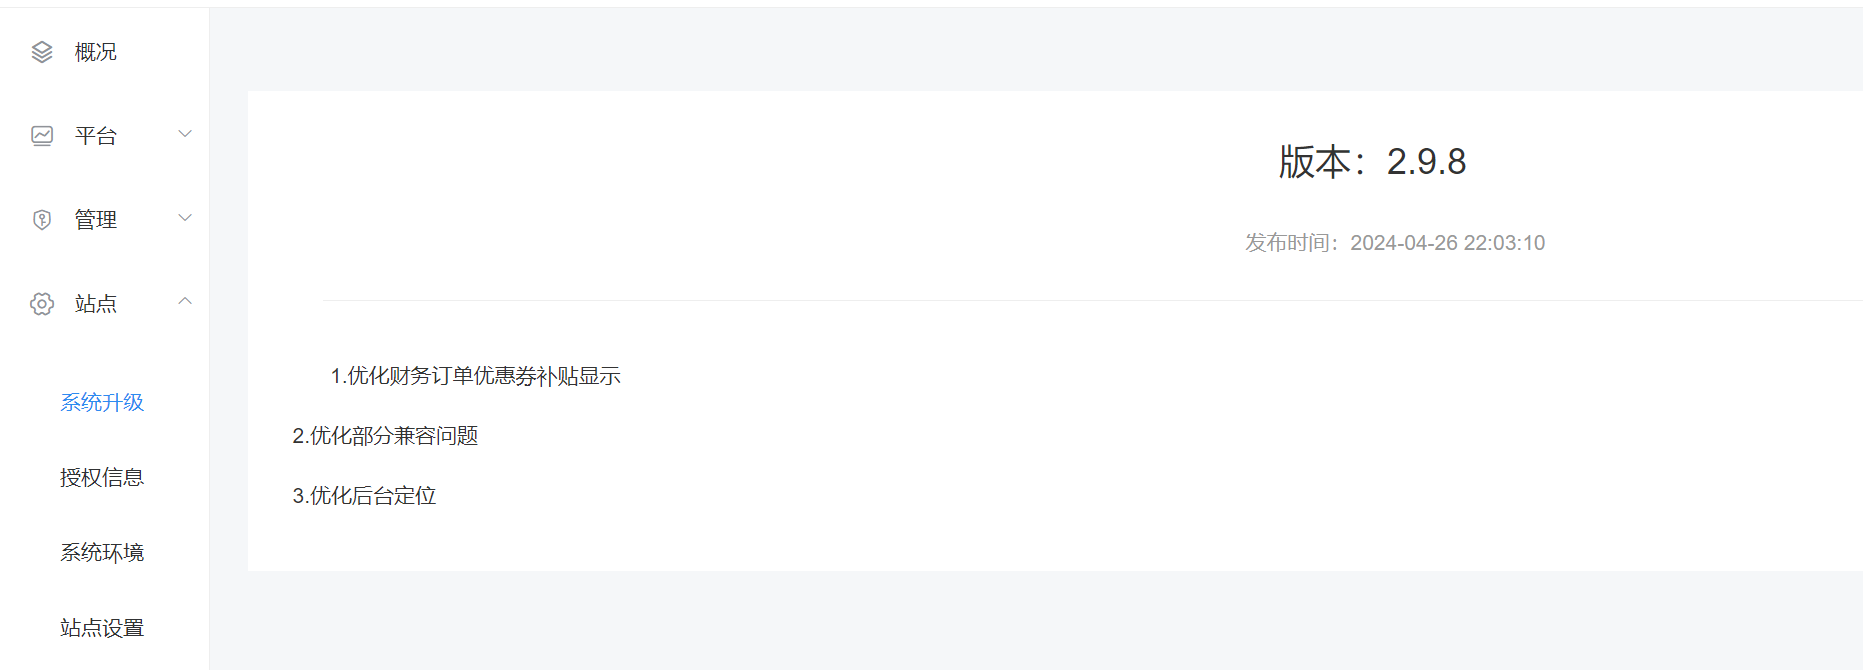Viewport: 1863px width, 670px height.
Task: Click the 版本：2.9.8 heading
Action: point(1372,162)
